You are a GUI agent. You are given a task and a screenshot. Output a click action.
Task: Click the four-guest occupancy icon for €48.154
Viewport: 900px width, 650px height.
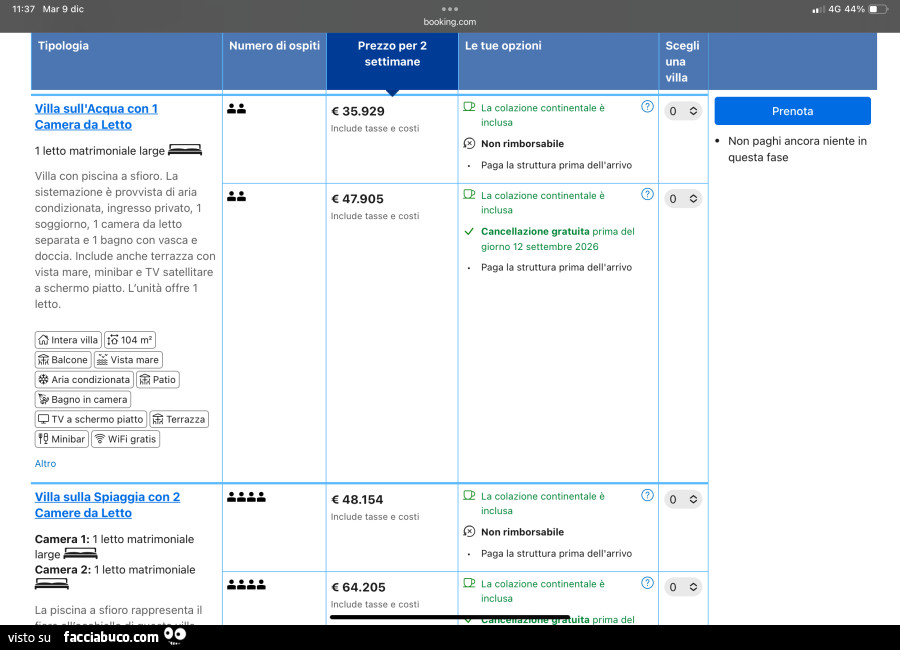tap(246, 497)
